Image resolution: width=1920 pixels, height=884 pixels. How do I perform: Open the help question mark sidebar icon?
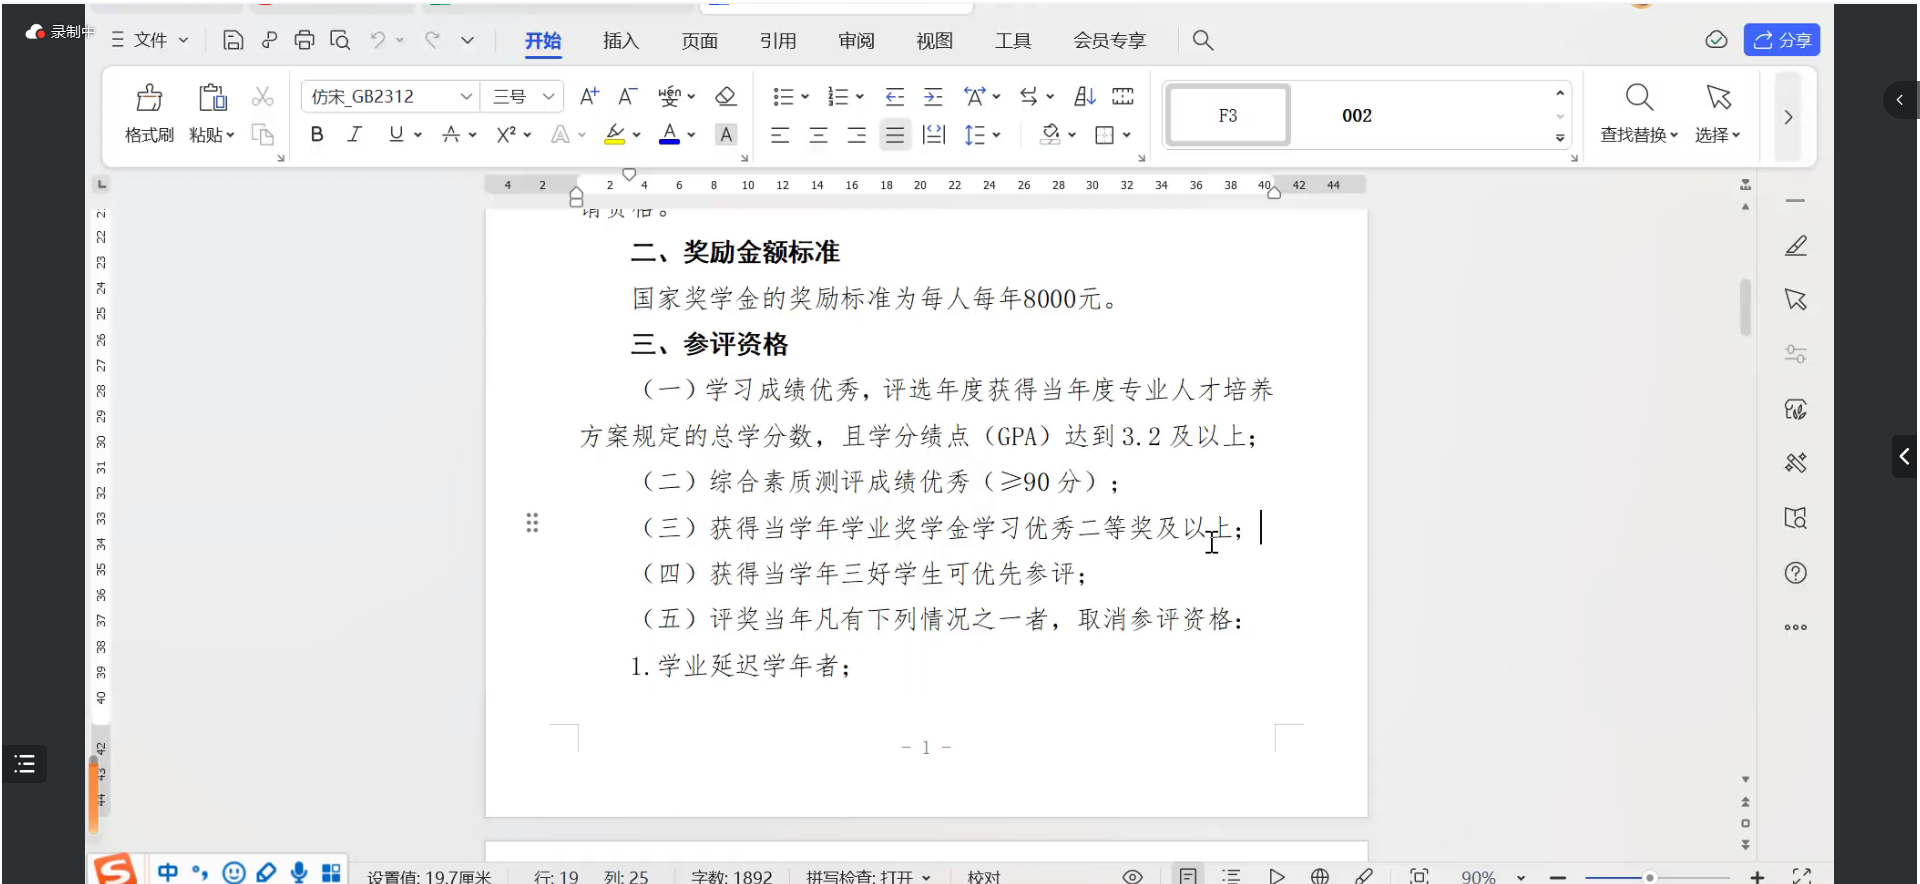click(1795, 573)
